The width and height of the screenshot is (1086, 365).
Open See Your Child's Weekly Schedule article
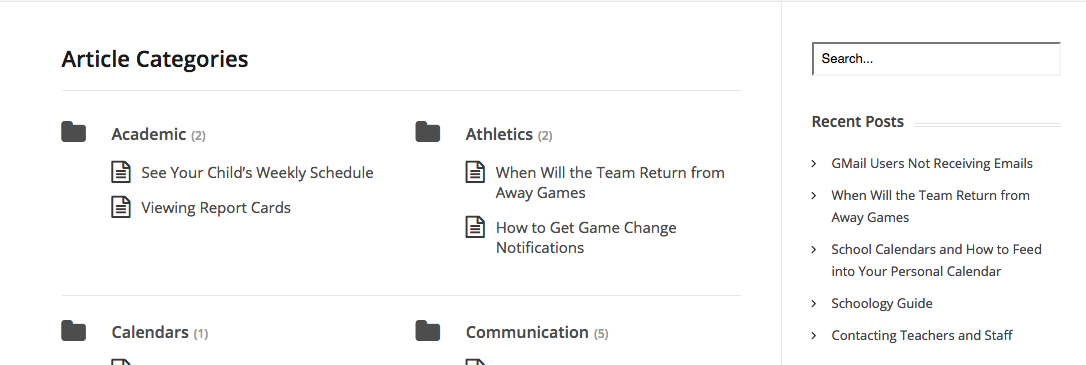pos(257,172)
